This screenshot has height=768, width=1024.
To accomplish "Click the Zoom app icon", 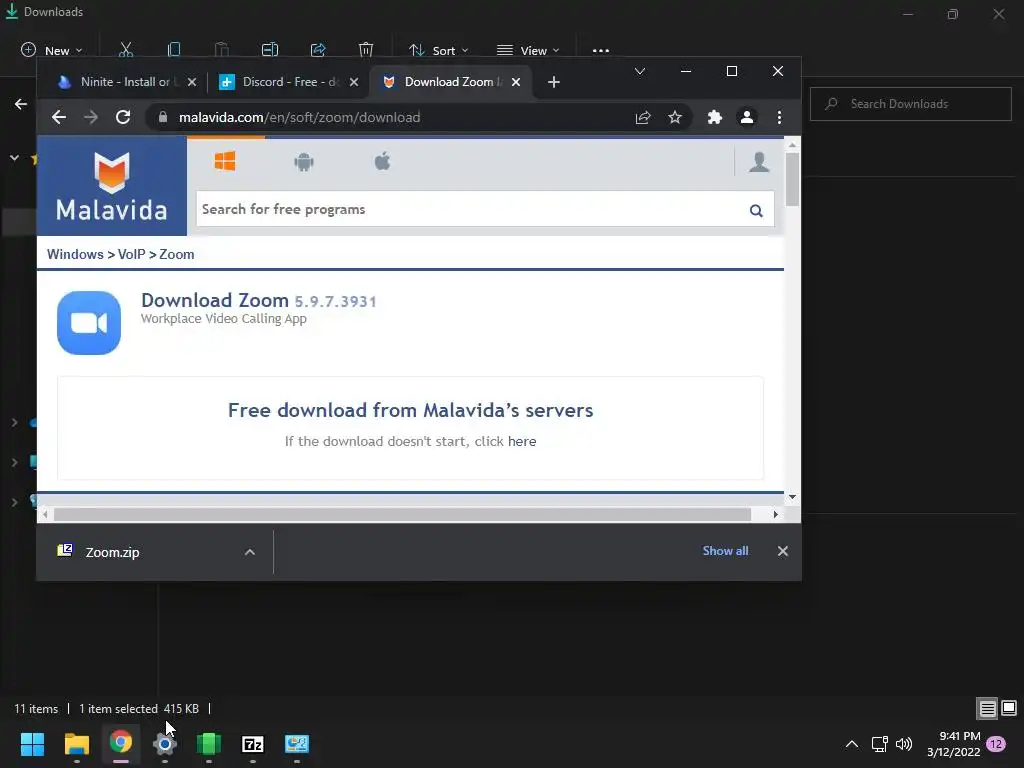I will pos(89,323).
